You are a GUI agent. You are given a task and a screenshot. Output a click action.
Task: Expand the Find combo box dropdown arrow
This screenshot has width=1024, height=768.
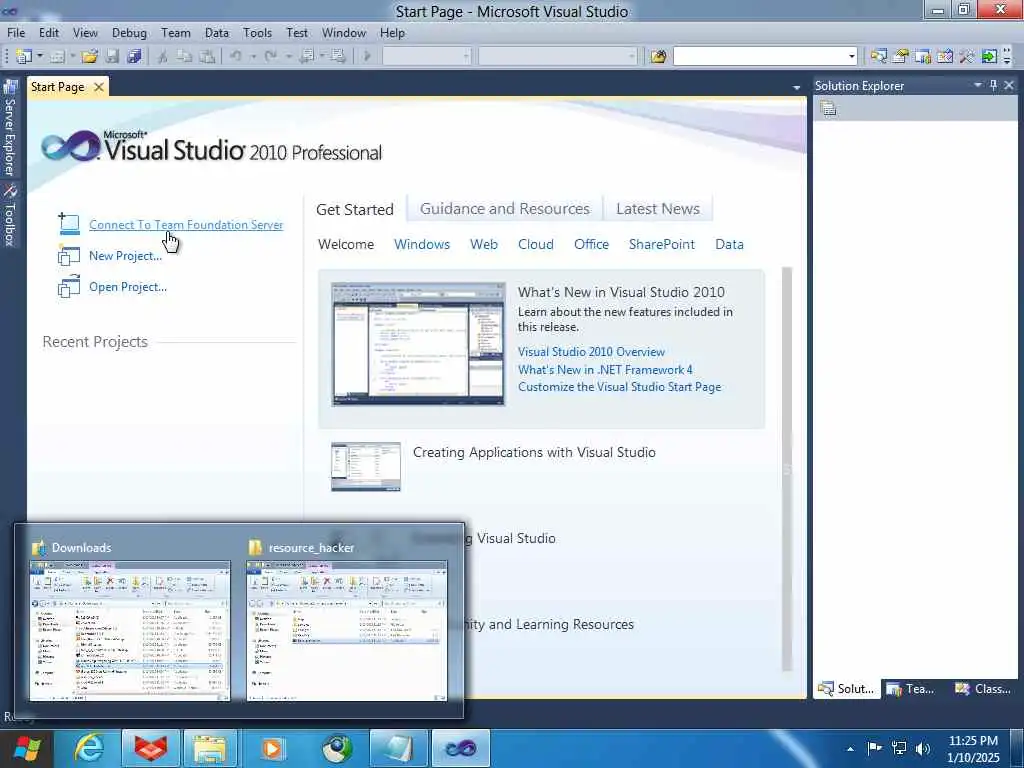(851, 57)
